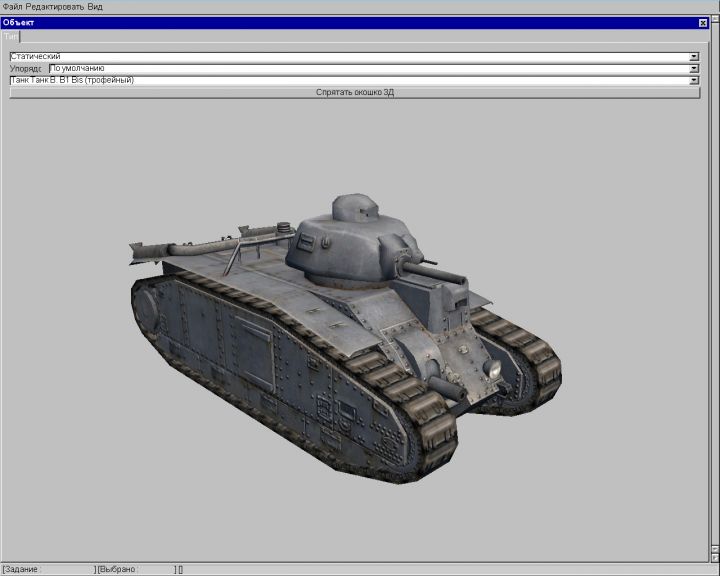Image resolution: width=720 pixels, height=576 pixels.
Task: Expand the По умолчанию dropdown arrow
Action: (694, 69)
